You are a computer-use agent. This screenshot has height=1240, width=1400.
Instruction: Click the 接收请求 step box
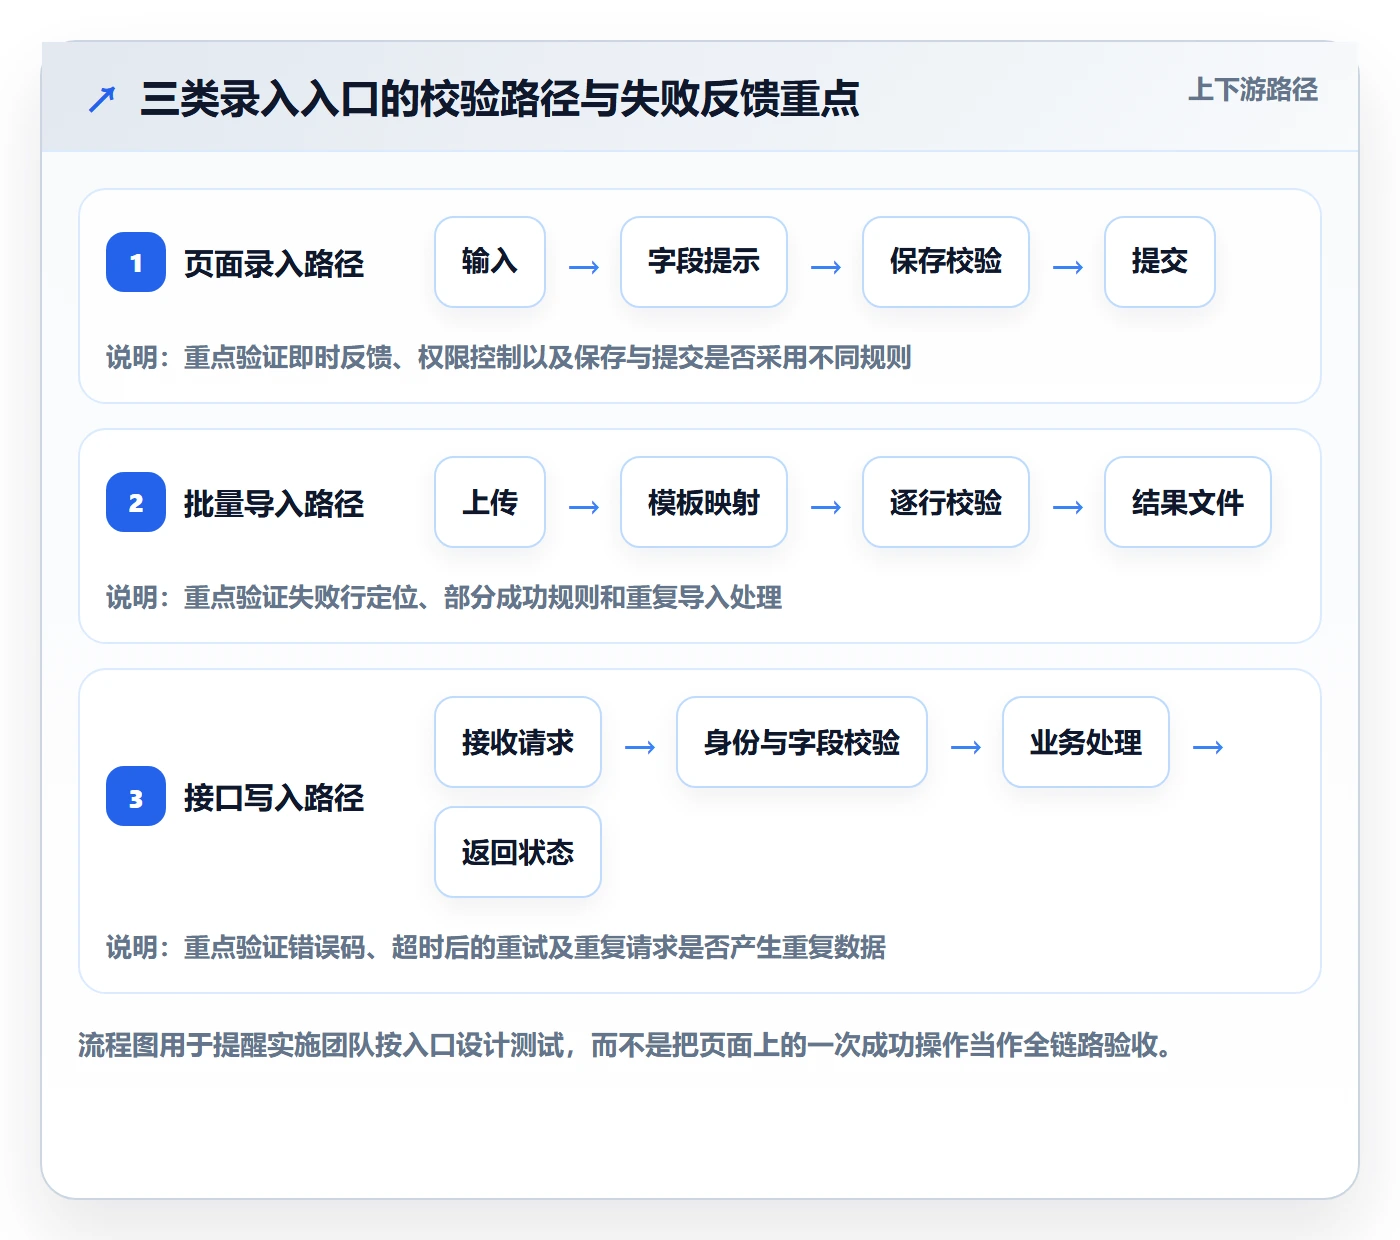pos(518,742)
